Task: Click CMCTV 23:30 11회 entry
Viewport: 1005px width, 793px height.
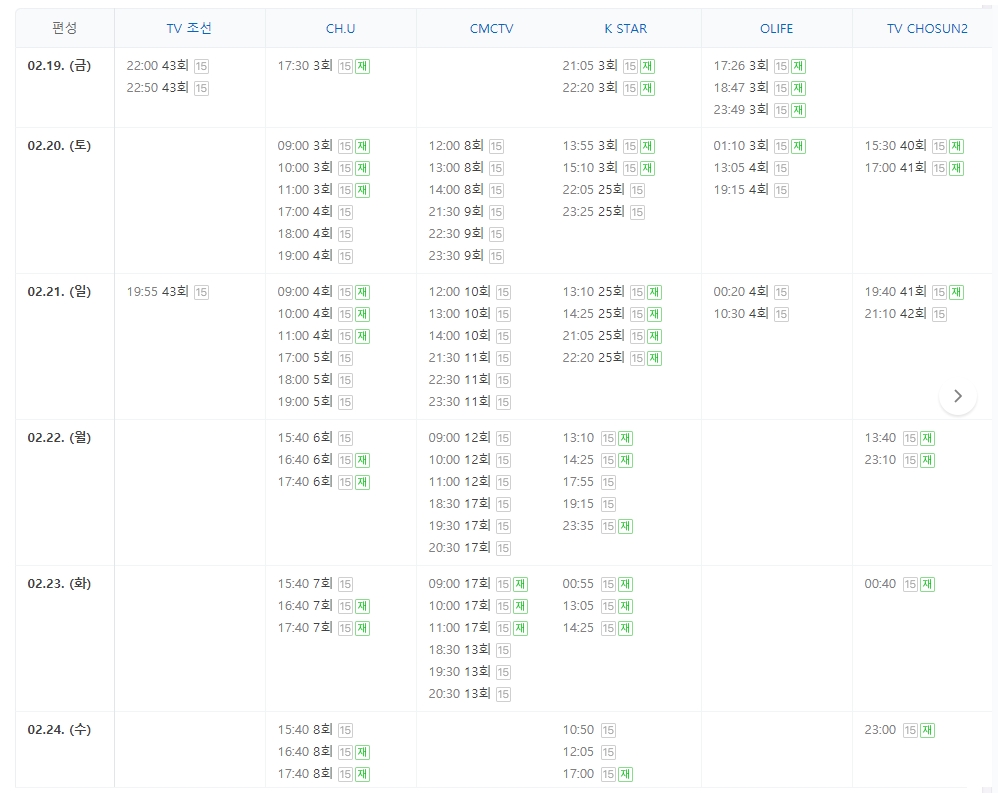Action: coord(460,401)
